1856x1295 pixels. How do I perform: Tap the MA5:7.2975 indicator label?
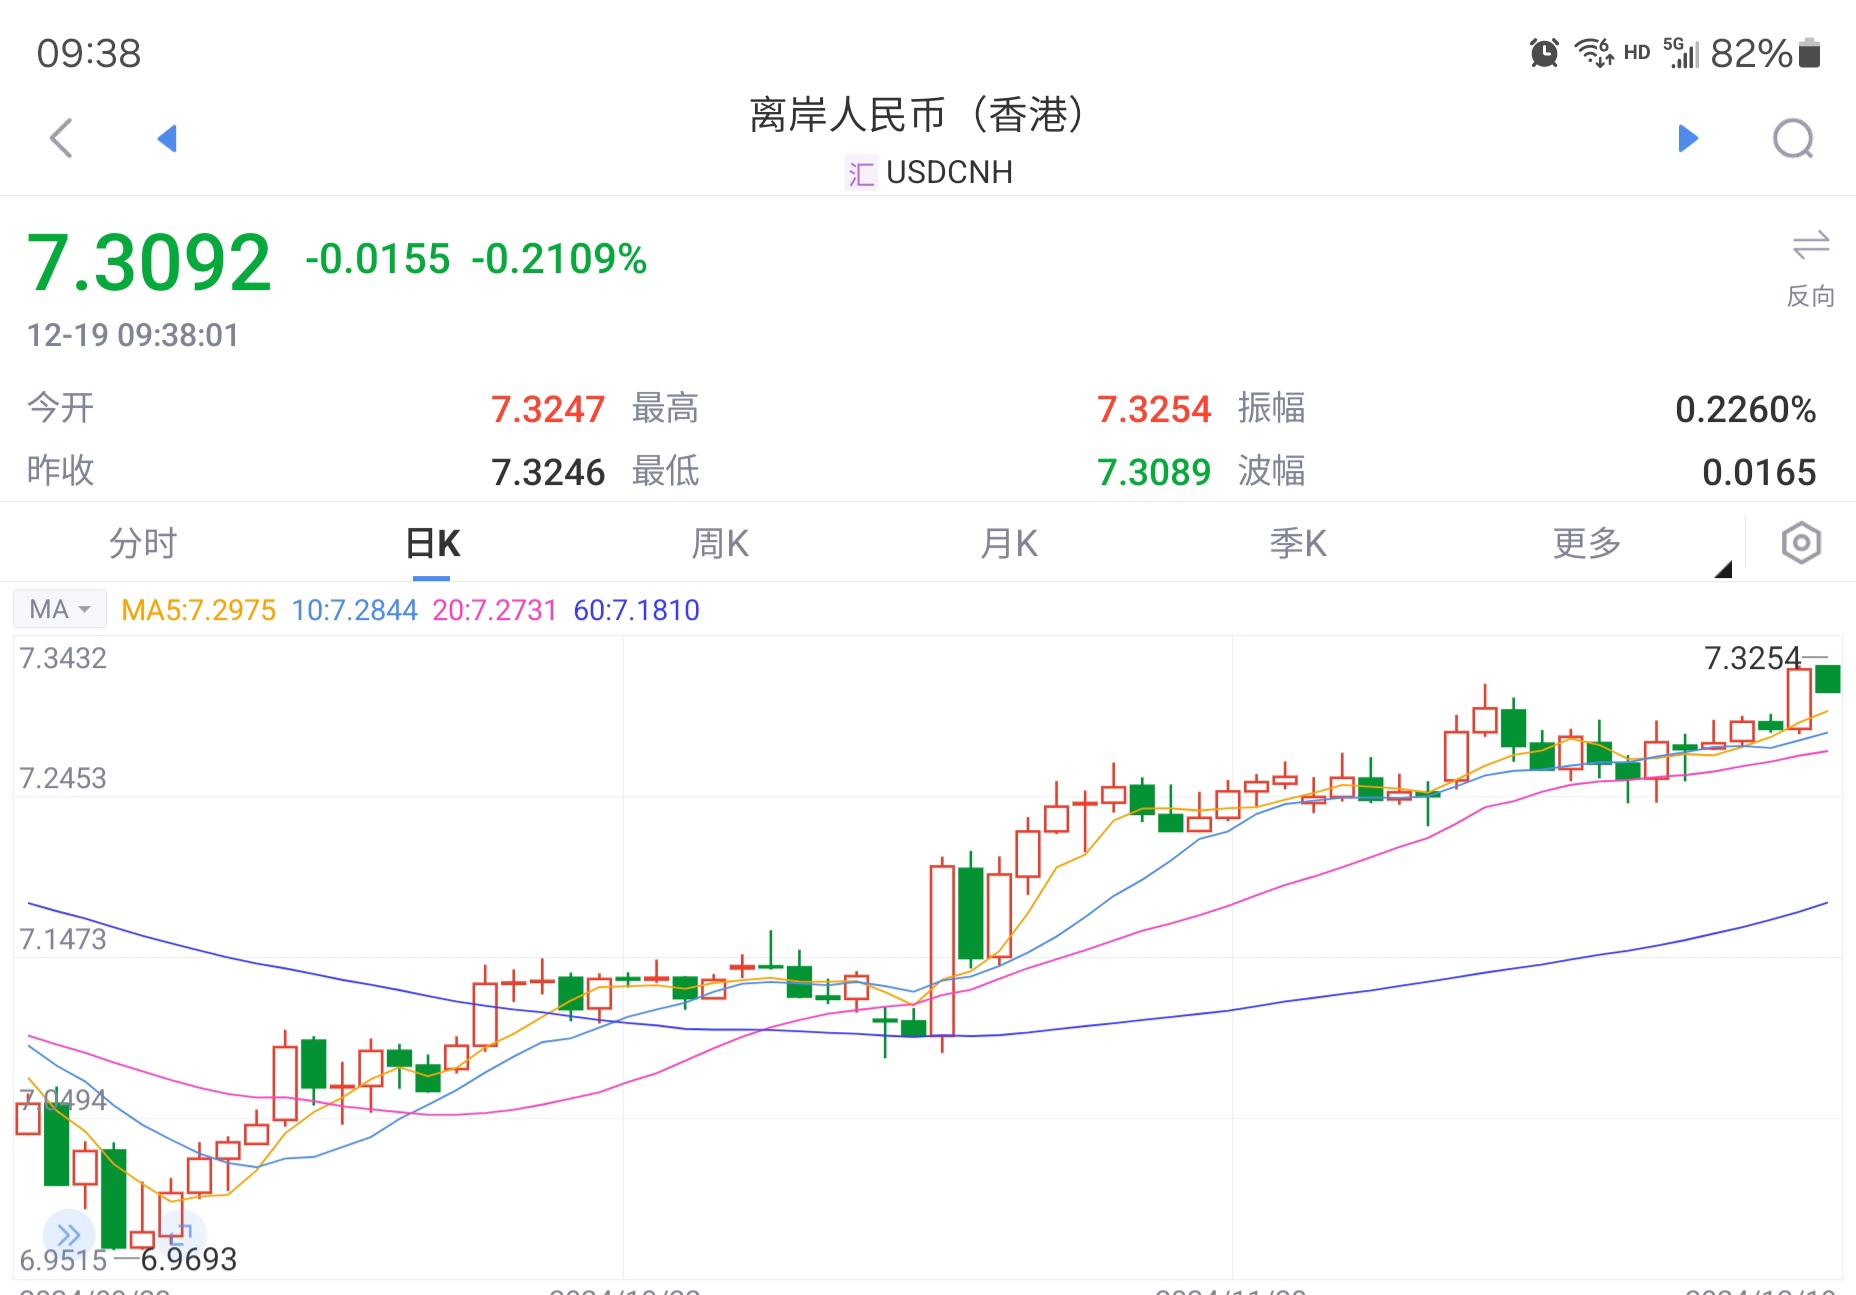(198, 610)
